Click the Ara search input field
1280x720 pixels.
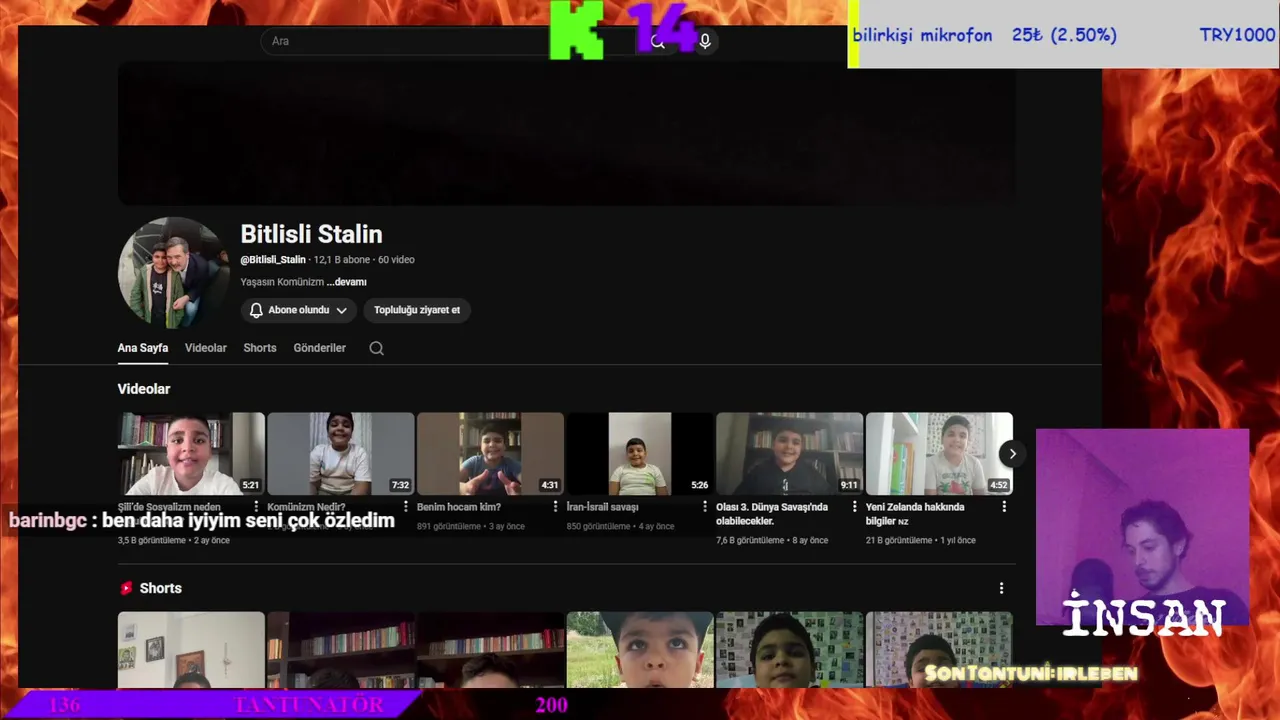click(x=450, y=41)
